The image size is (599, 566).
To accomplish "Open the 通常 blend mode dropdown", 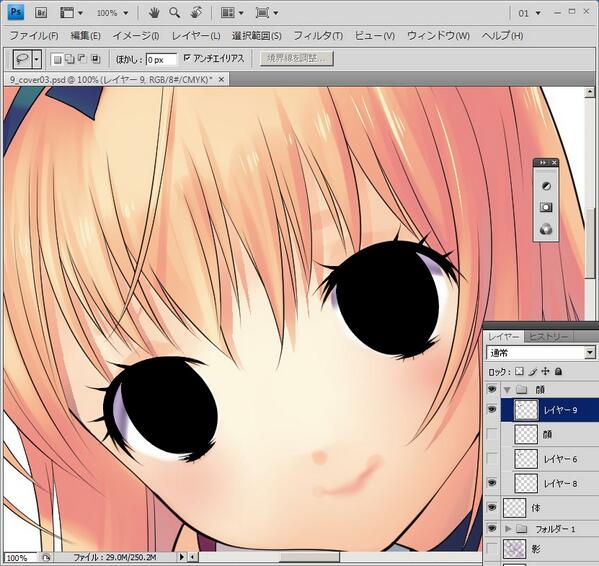I will coord(541,353).
